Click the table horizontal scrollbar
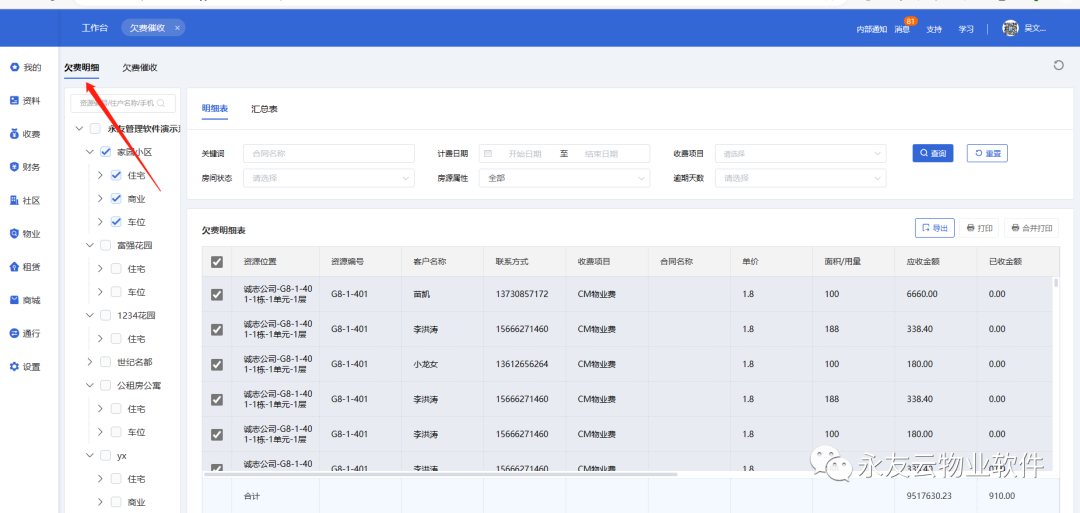Image resolution: width=1080 pixels, height=513 pixels. [x=441, y=474]
